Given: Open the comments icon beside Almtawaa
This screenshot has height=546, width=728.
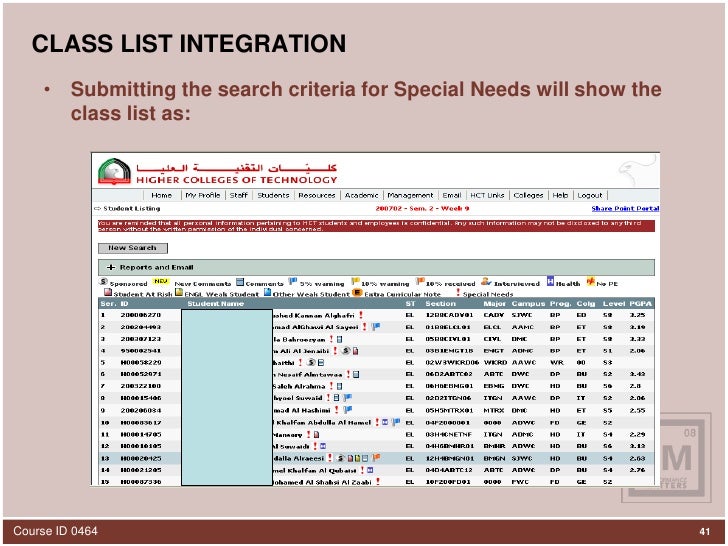Looking at the screenshot, I should [x=356, y=374].
